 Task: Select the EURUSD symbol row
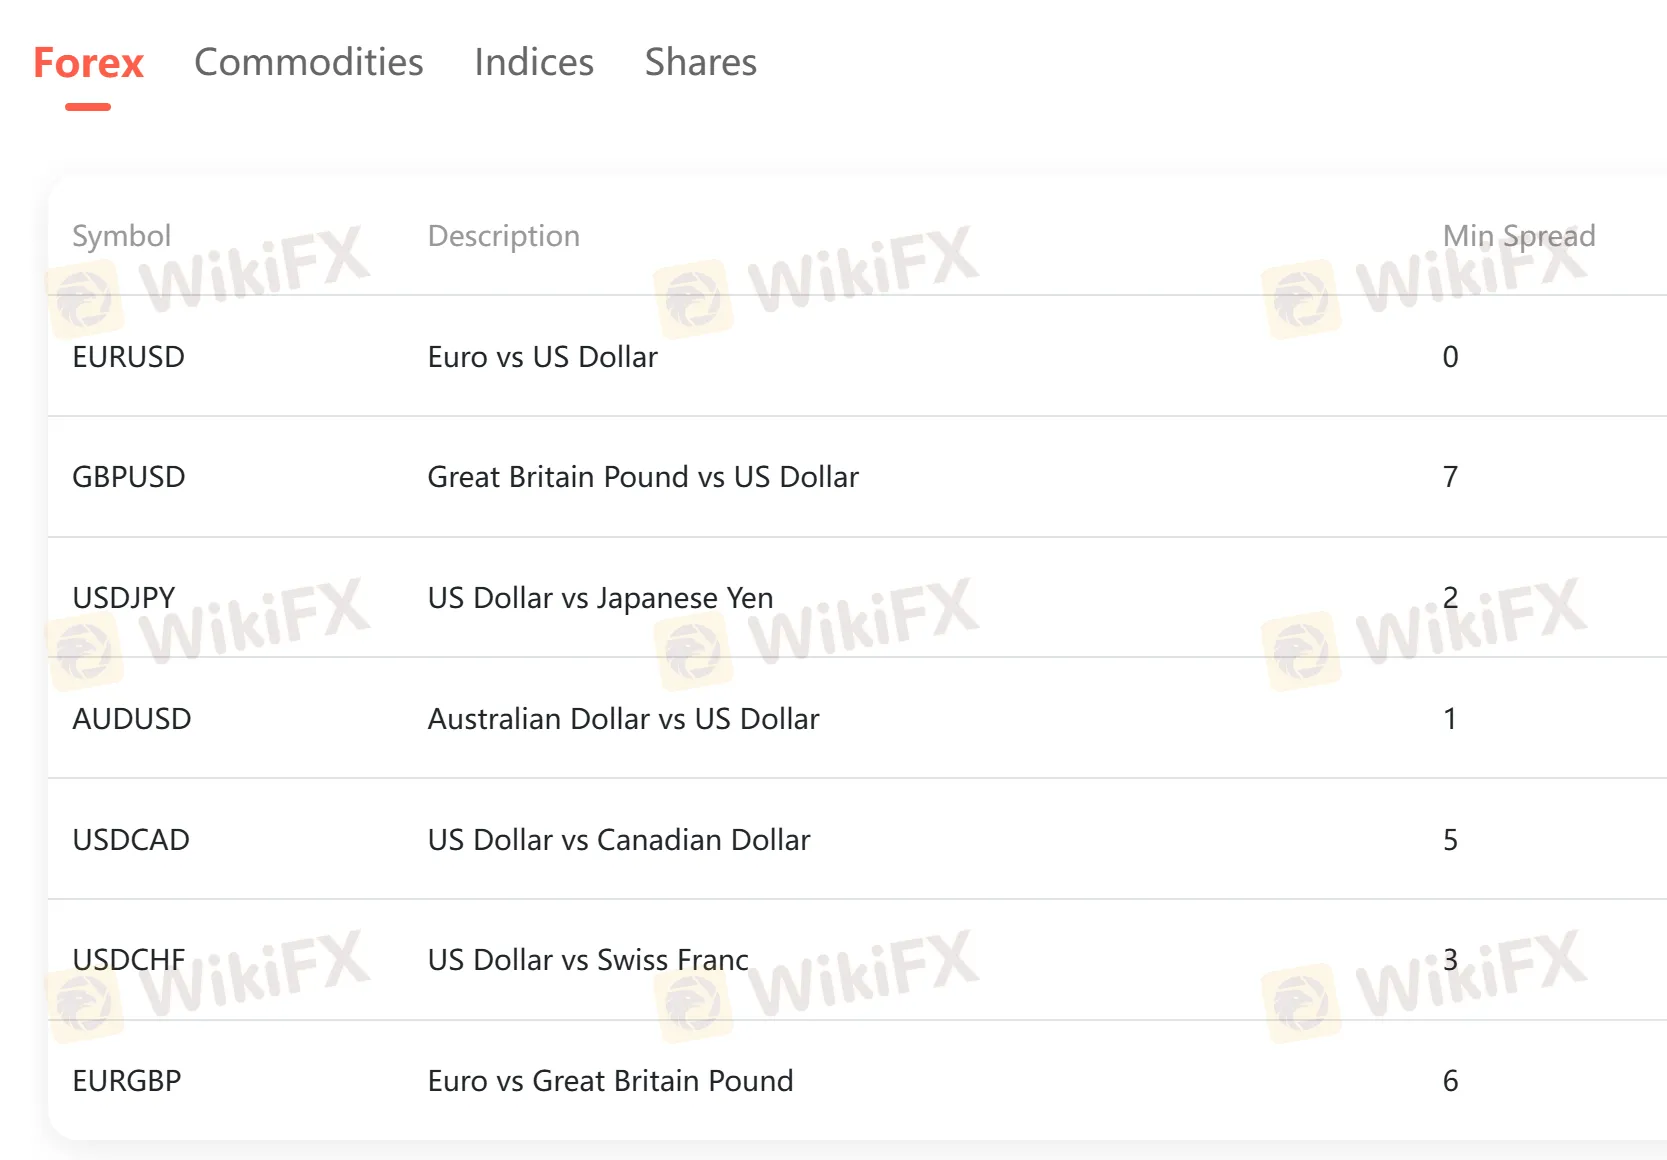(128, 357)
